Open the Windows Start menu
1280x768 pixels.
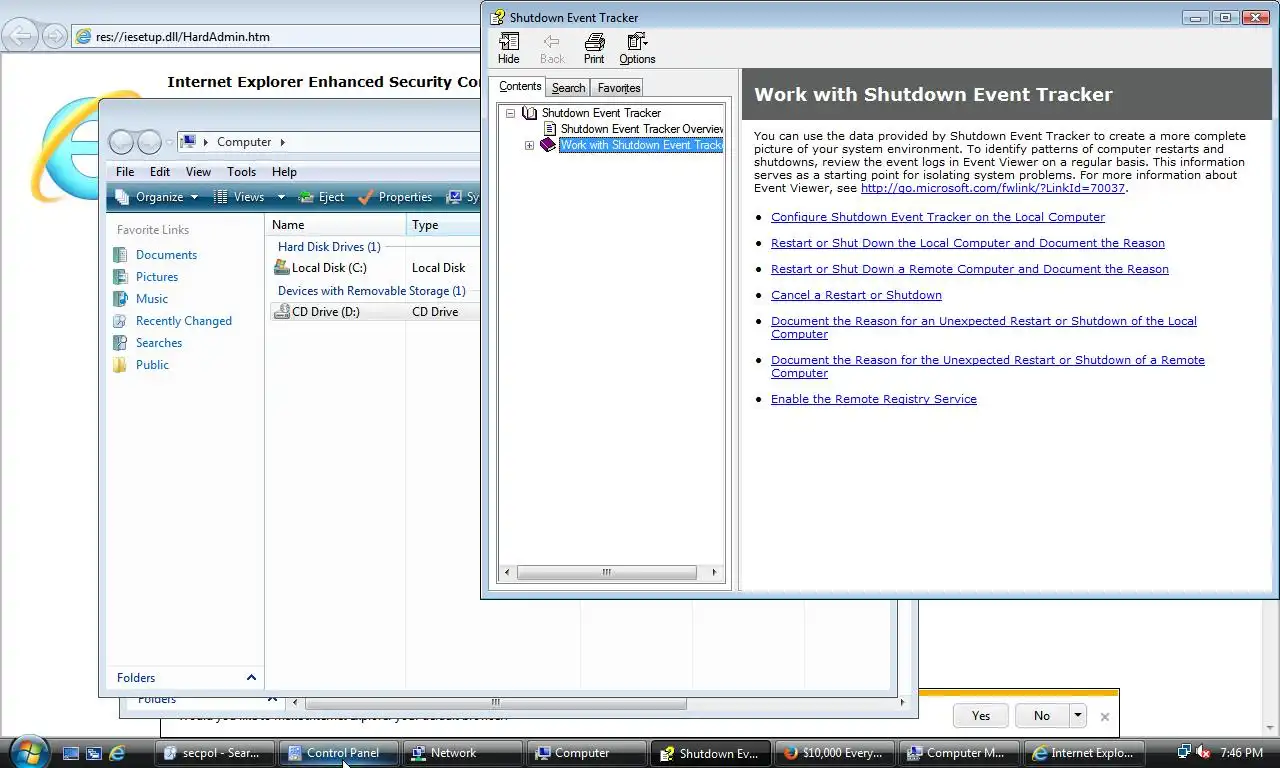pos(27,752)
